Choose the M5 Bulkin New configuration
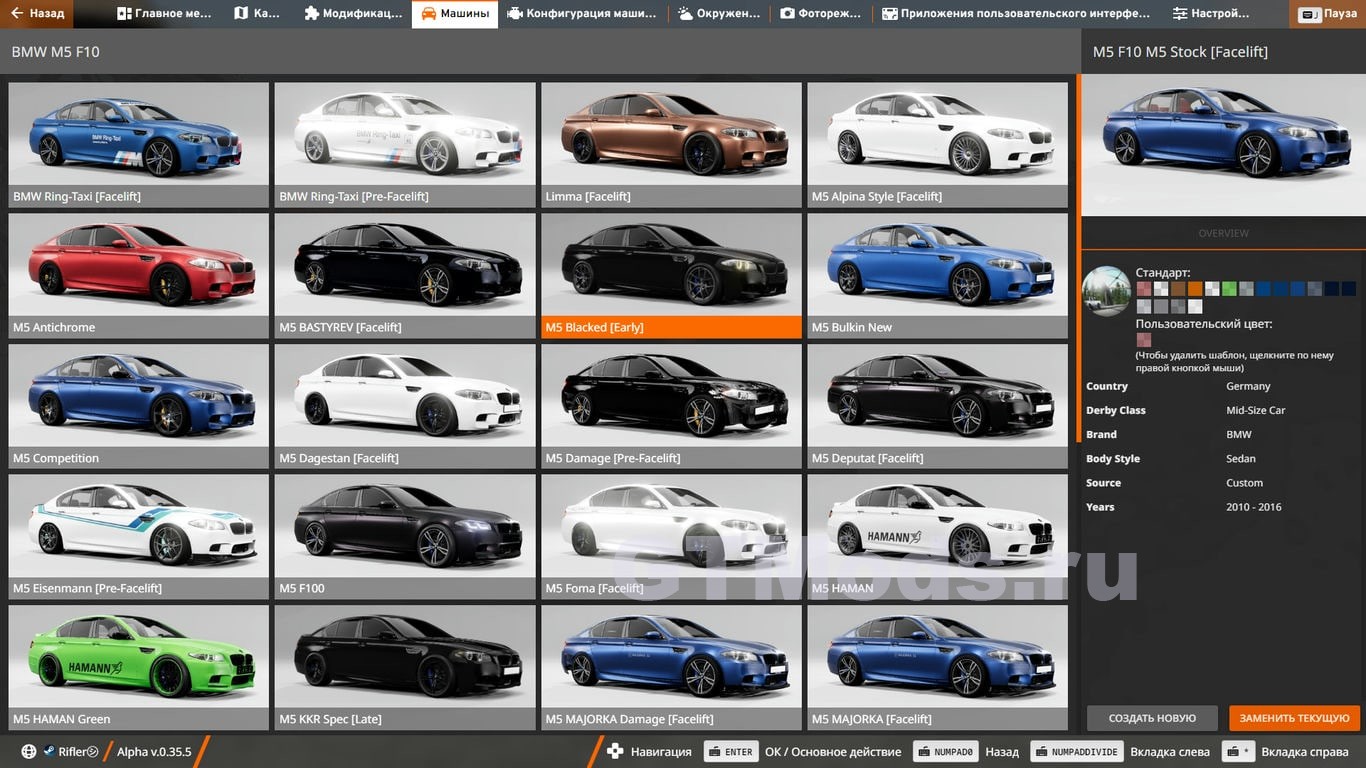 (x=938, y=276)
